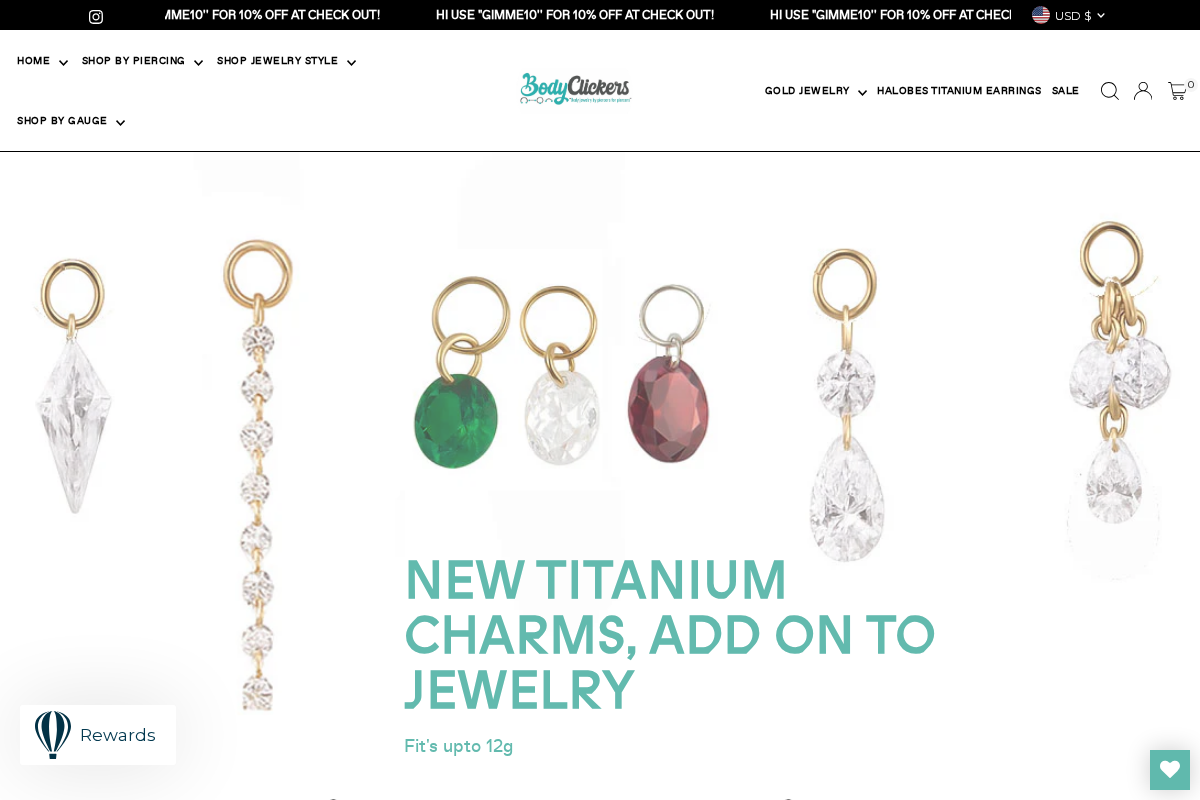Open the Instagram icon link
Image resolution: width=1200 pixels, height=800 pixels.
[96, 16]
